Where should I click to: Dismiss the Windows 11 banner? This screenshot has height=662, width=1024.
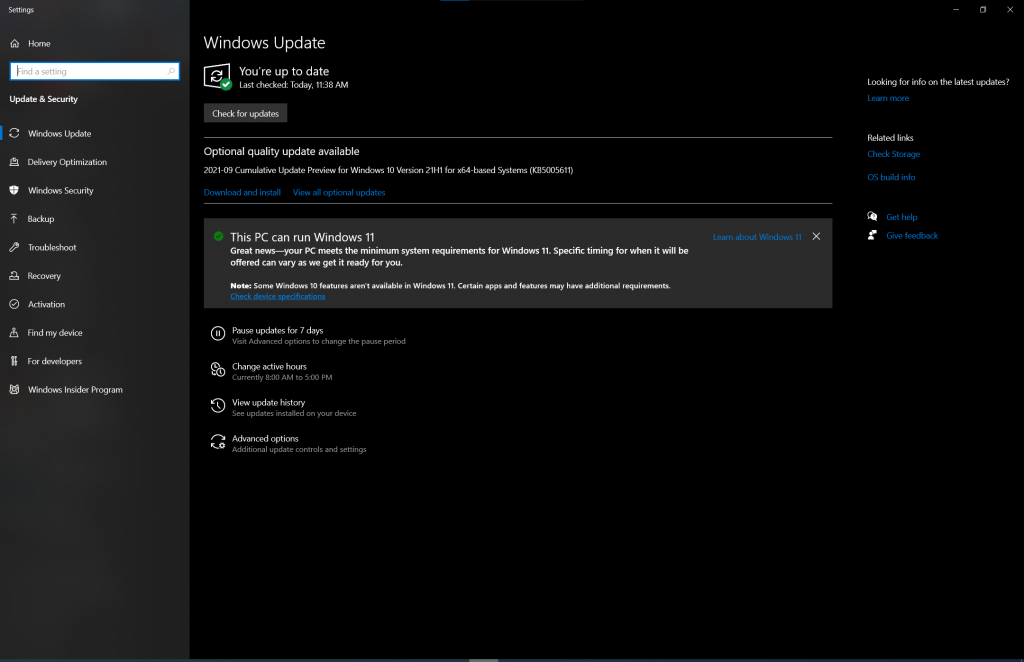(816, 237)
